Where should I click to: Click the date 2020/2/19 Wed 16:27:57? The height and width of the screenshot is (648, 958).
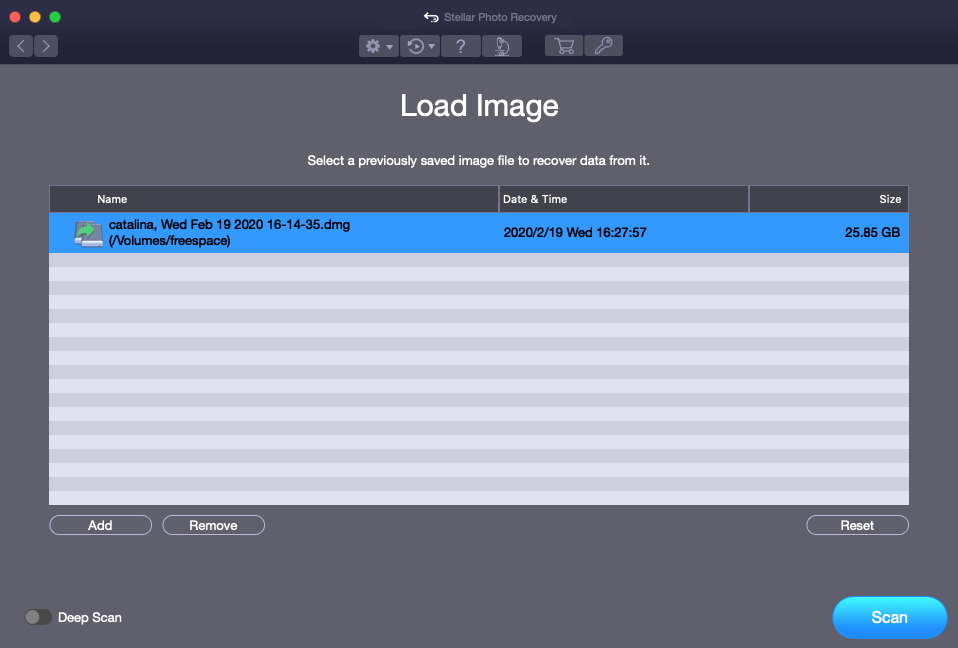click(574, 233)
